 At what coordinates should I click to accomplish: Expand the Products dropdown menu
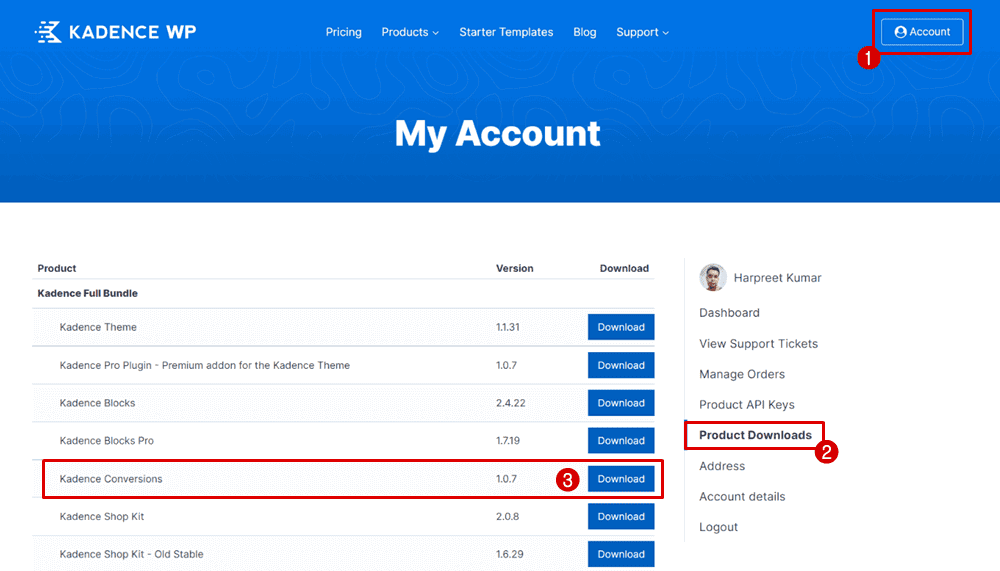410,32
